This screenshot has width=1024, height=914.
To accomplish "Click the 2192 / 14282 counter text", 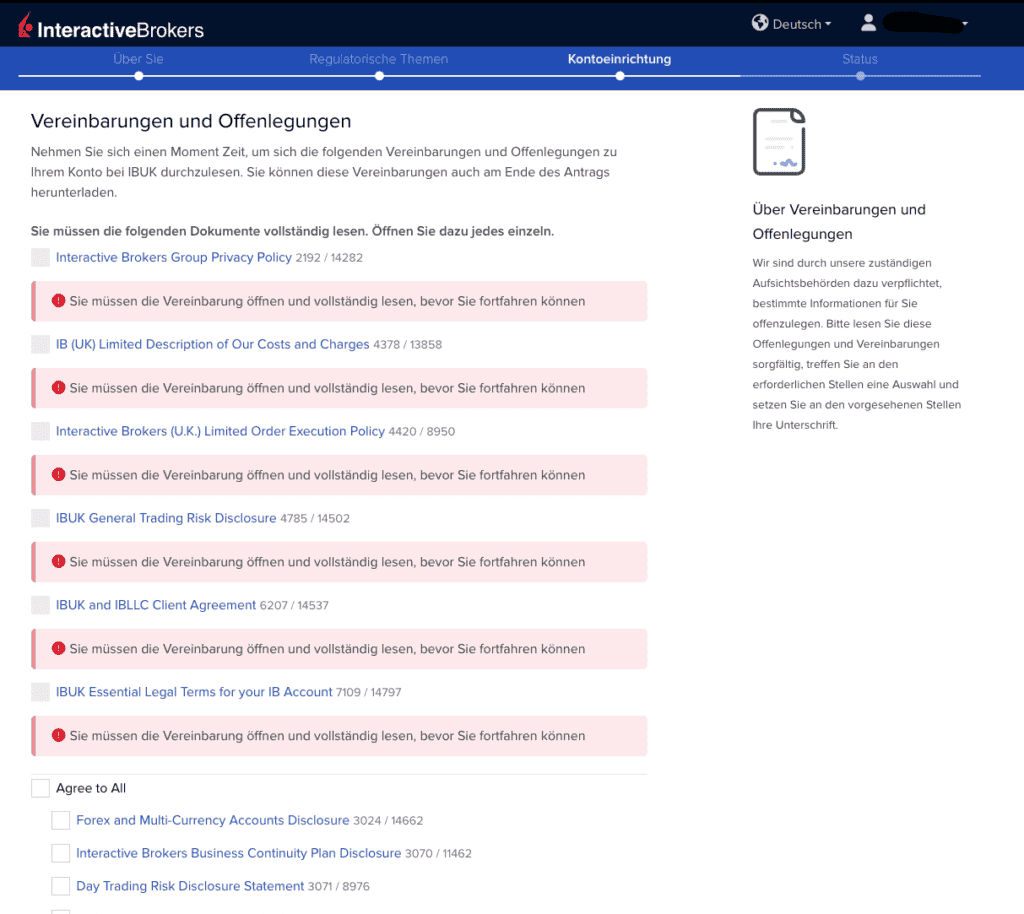I will (329, 258).
